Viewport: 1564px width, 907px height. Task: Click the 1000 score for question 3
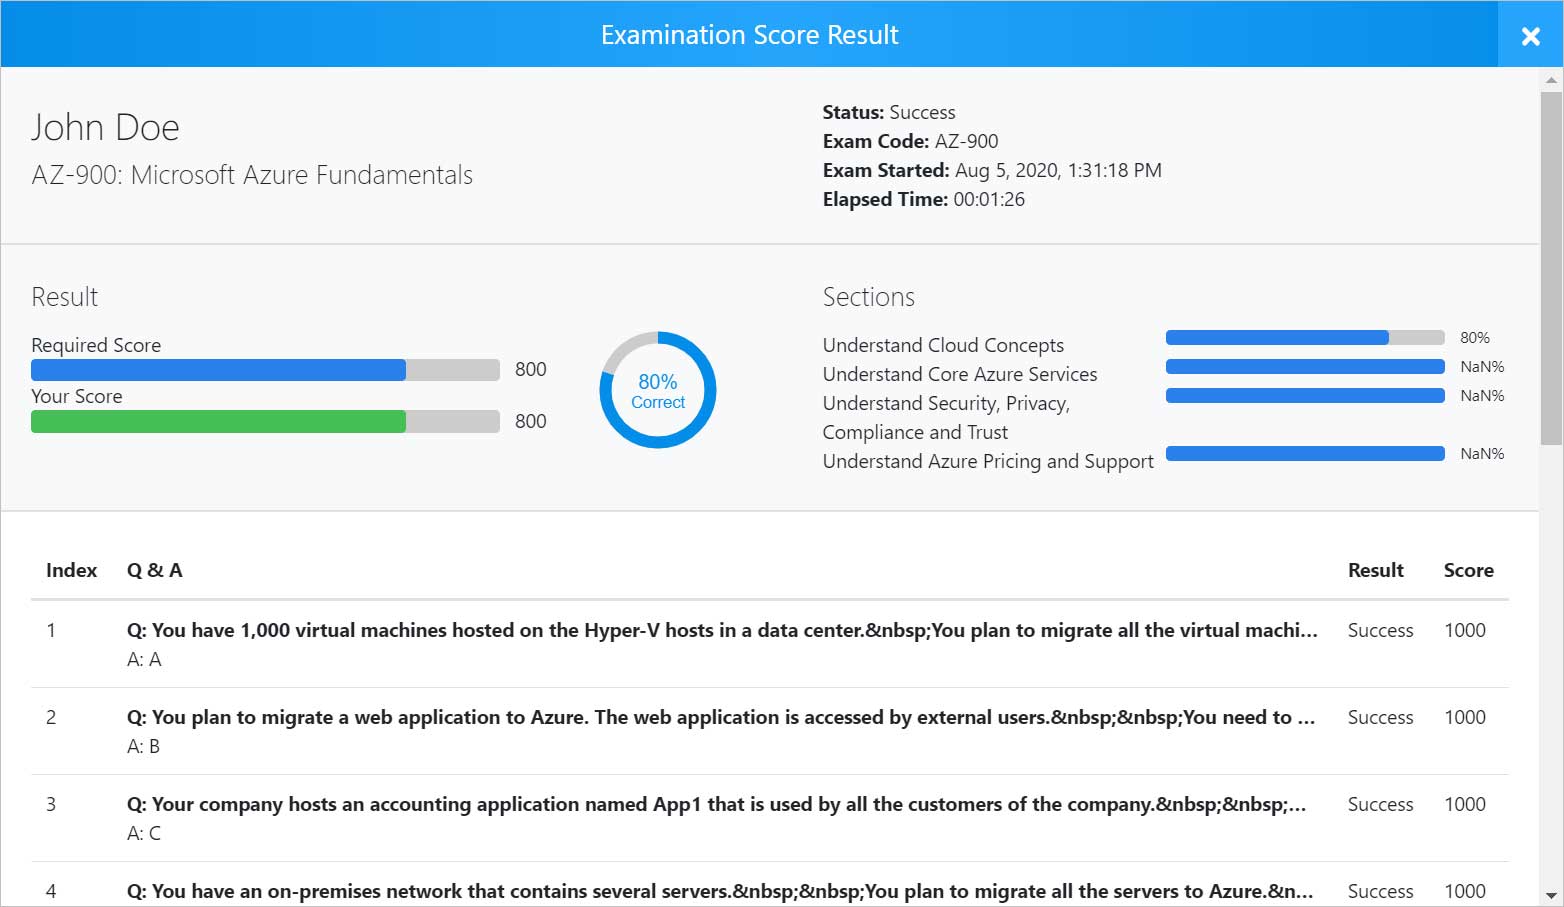(x=1465, y=804)
